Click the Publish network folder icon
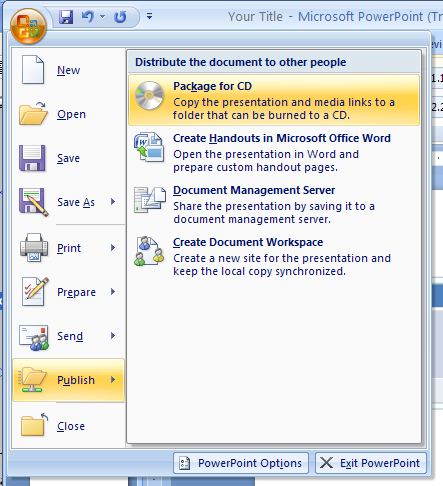This screenshot has height=486, width=443. pyautogui.click(x=32, y=380)
